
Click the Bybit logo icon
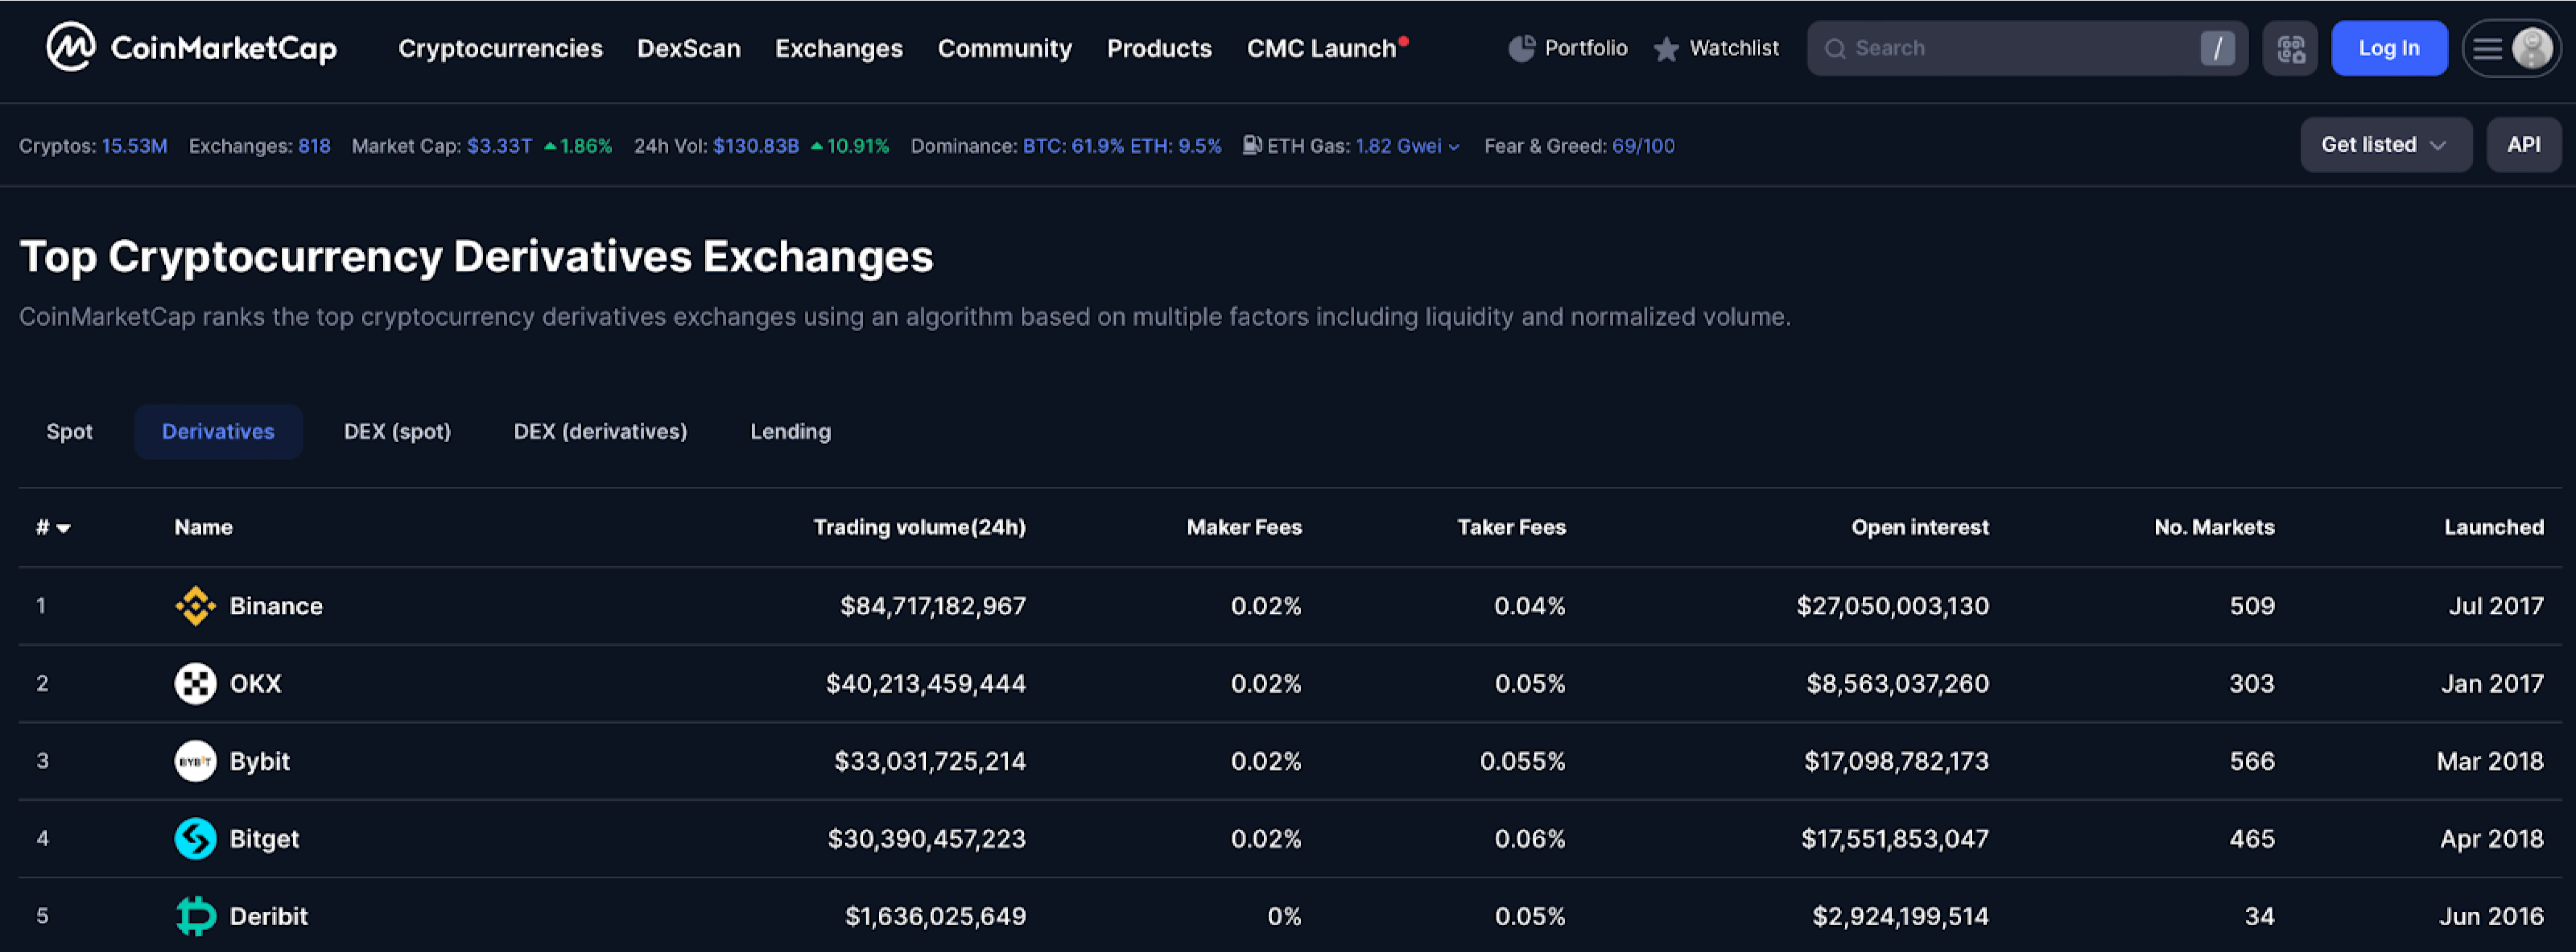tap(195, 761)
